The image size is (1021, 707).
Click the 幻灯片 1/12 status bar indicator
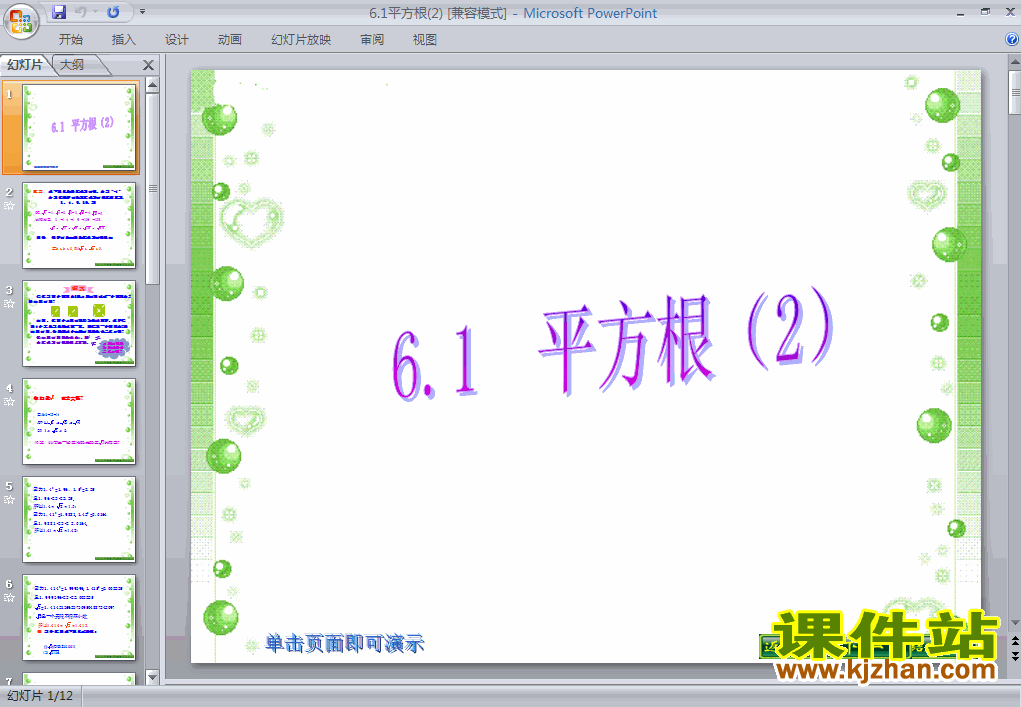40,695
